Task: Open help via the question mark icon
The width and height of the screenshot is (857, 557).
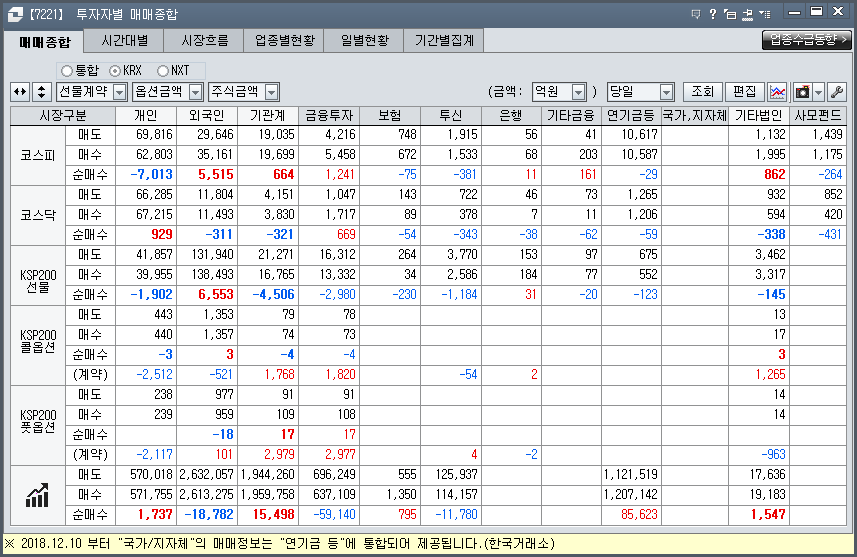Action: 713,14
